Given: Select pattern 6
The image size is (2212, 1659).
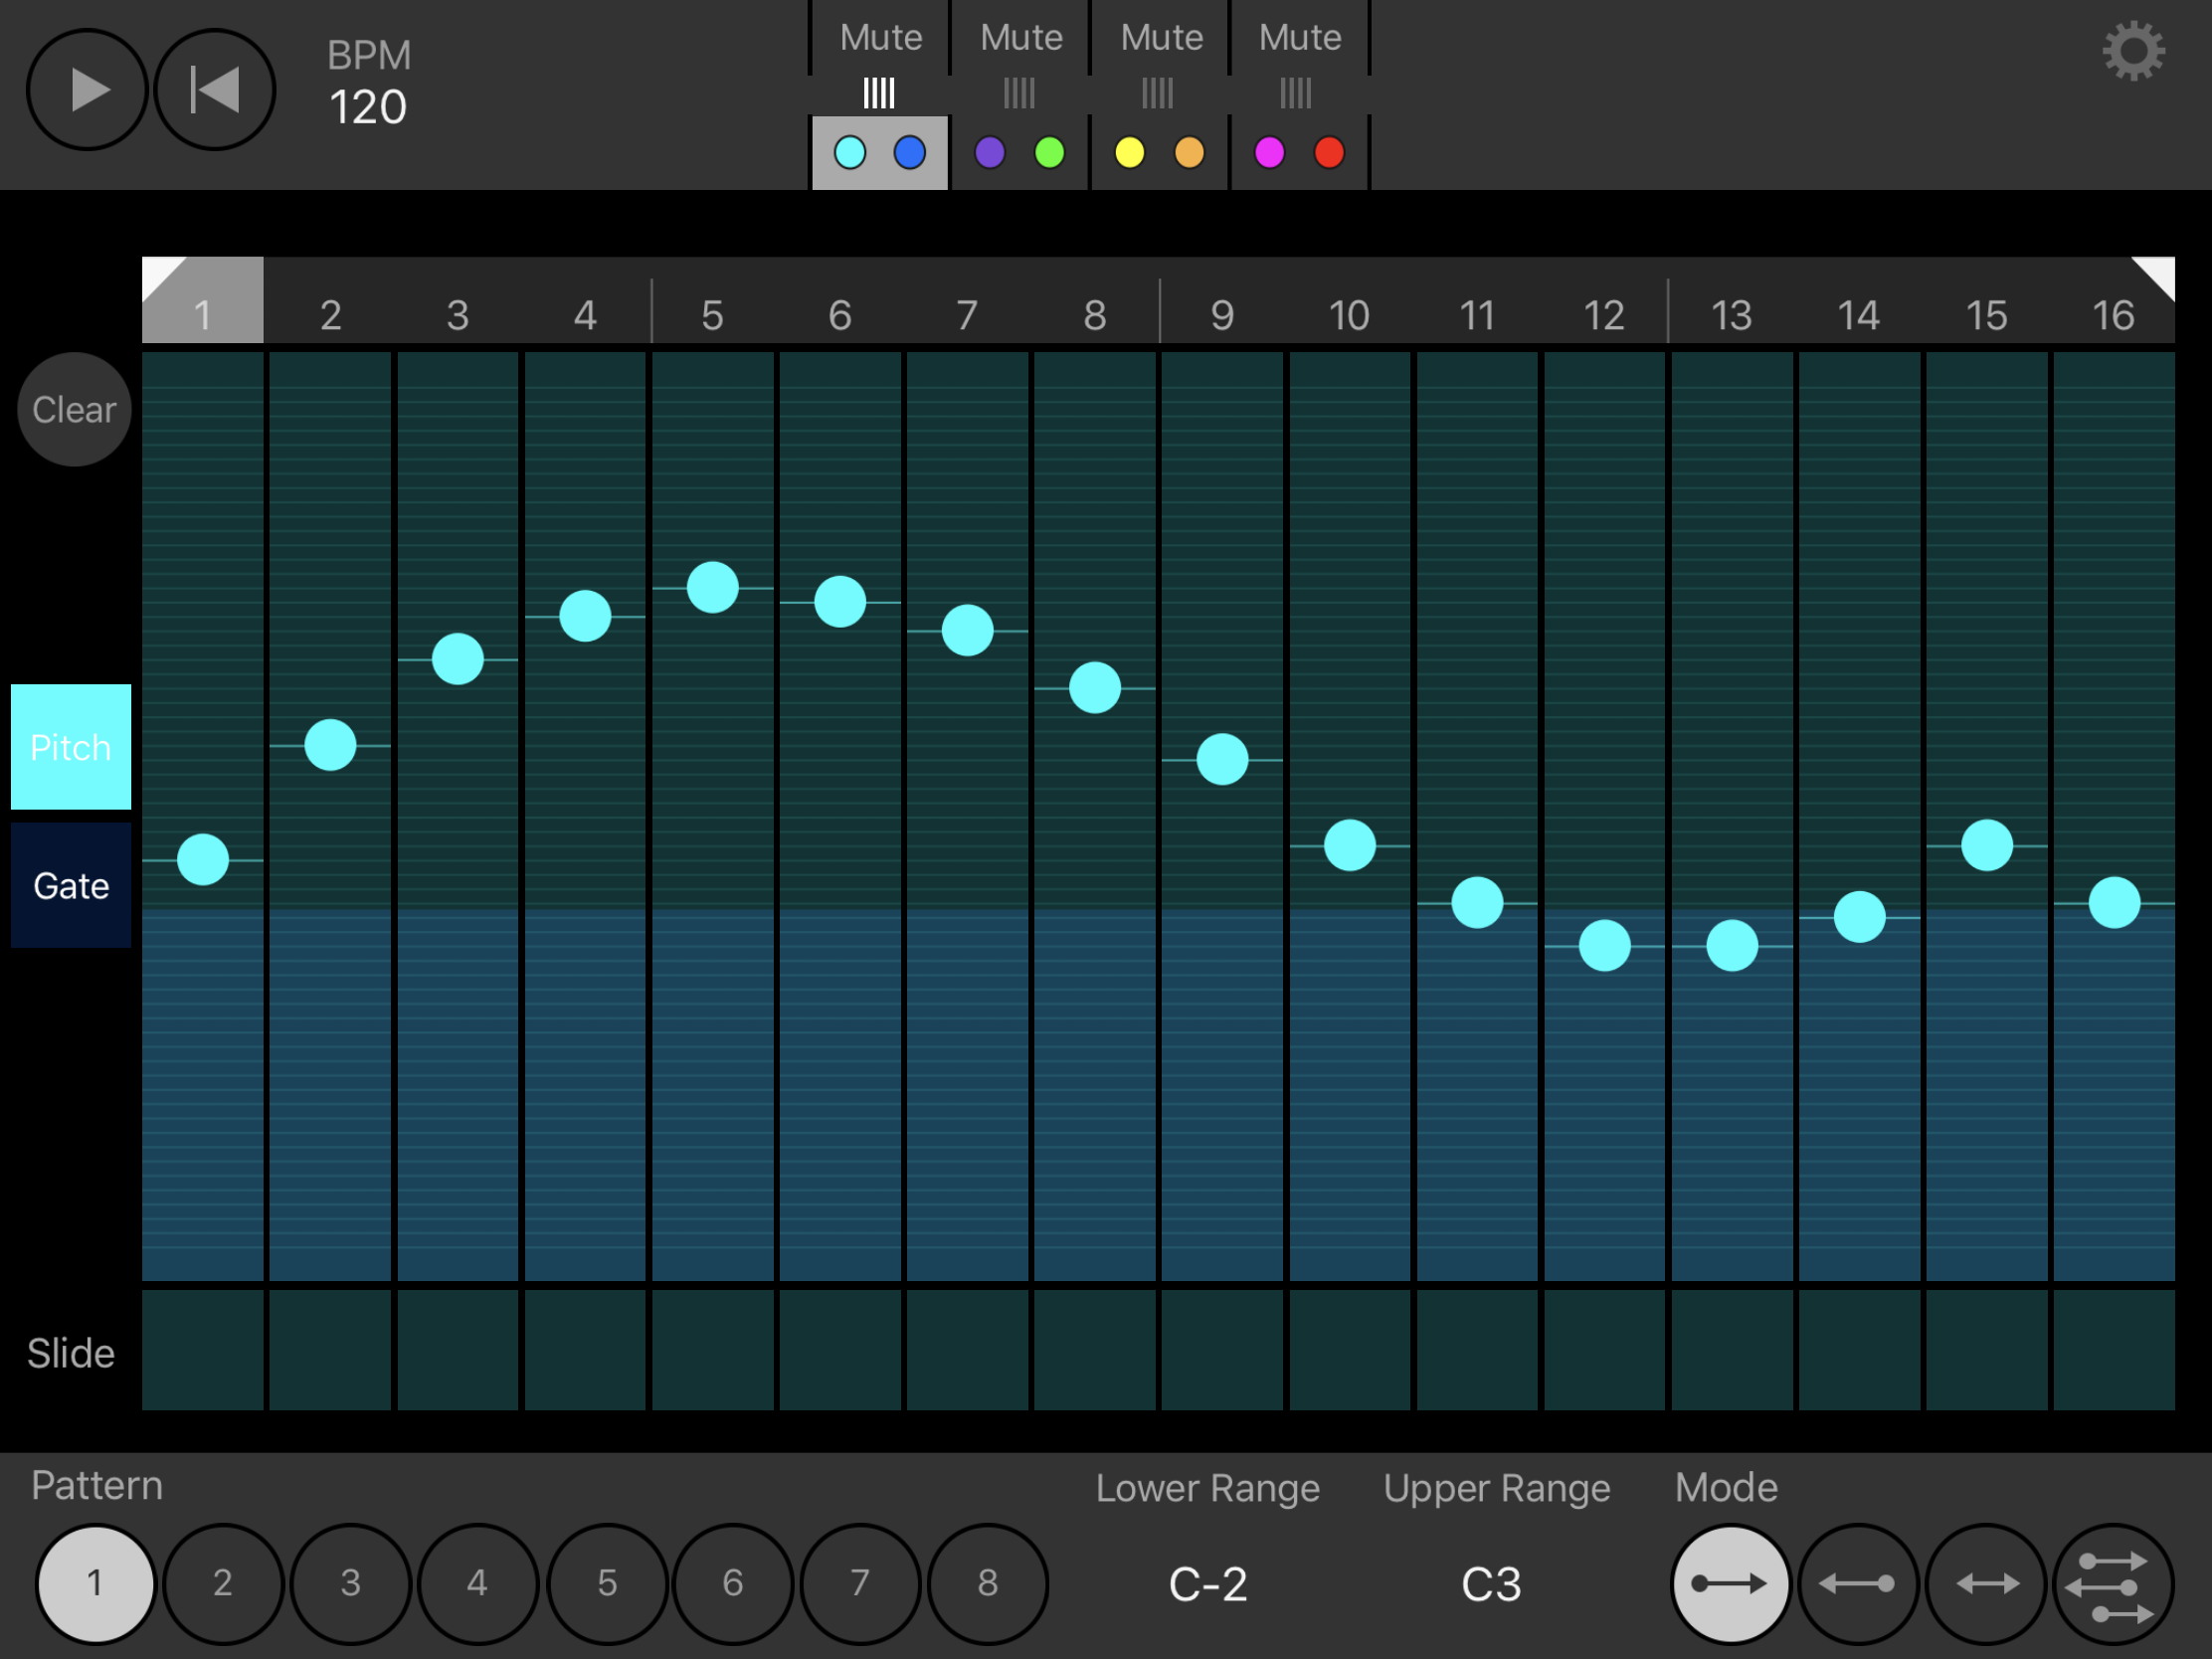Looking at the screenshot, I should click(733, 1583).
